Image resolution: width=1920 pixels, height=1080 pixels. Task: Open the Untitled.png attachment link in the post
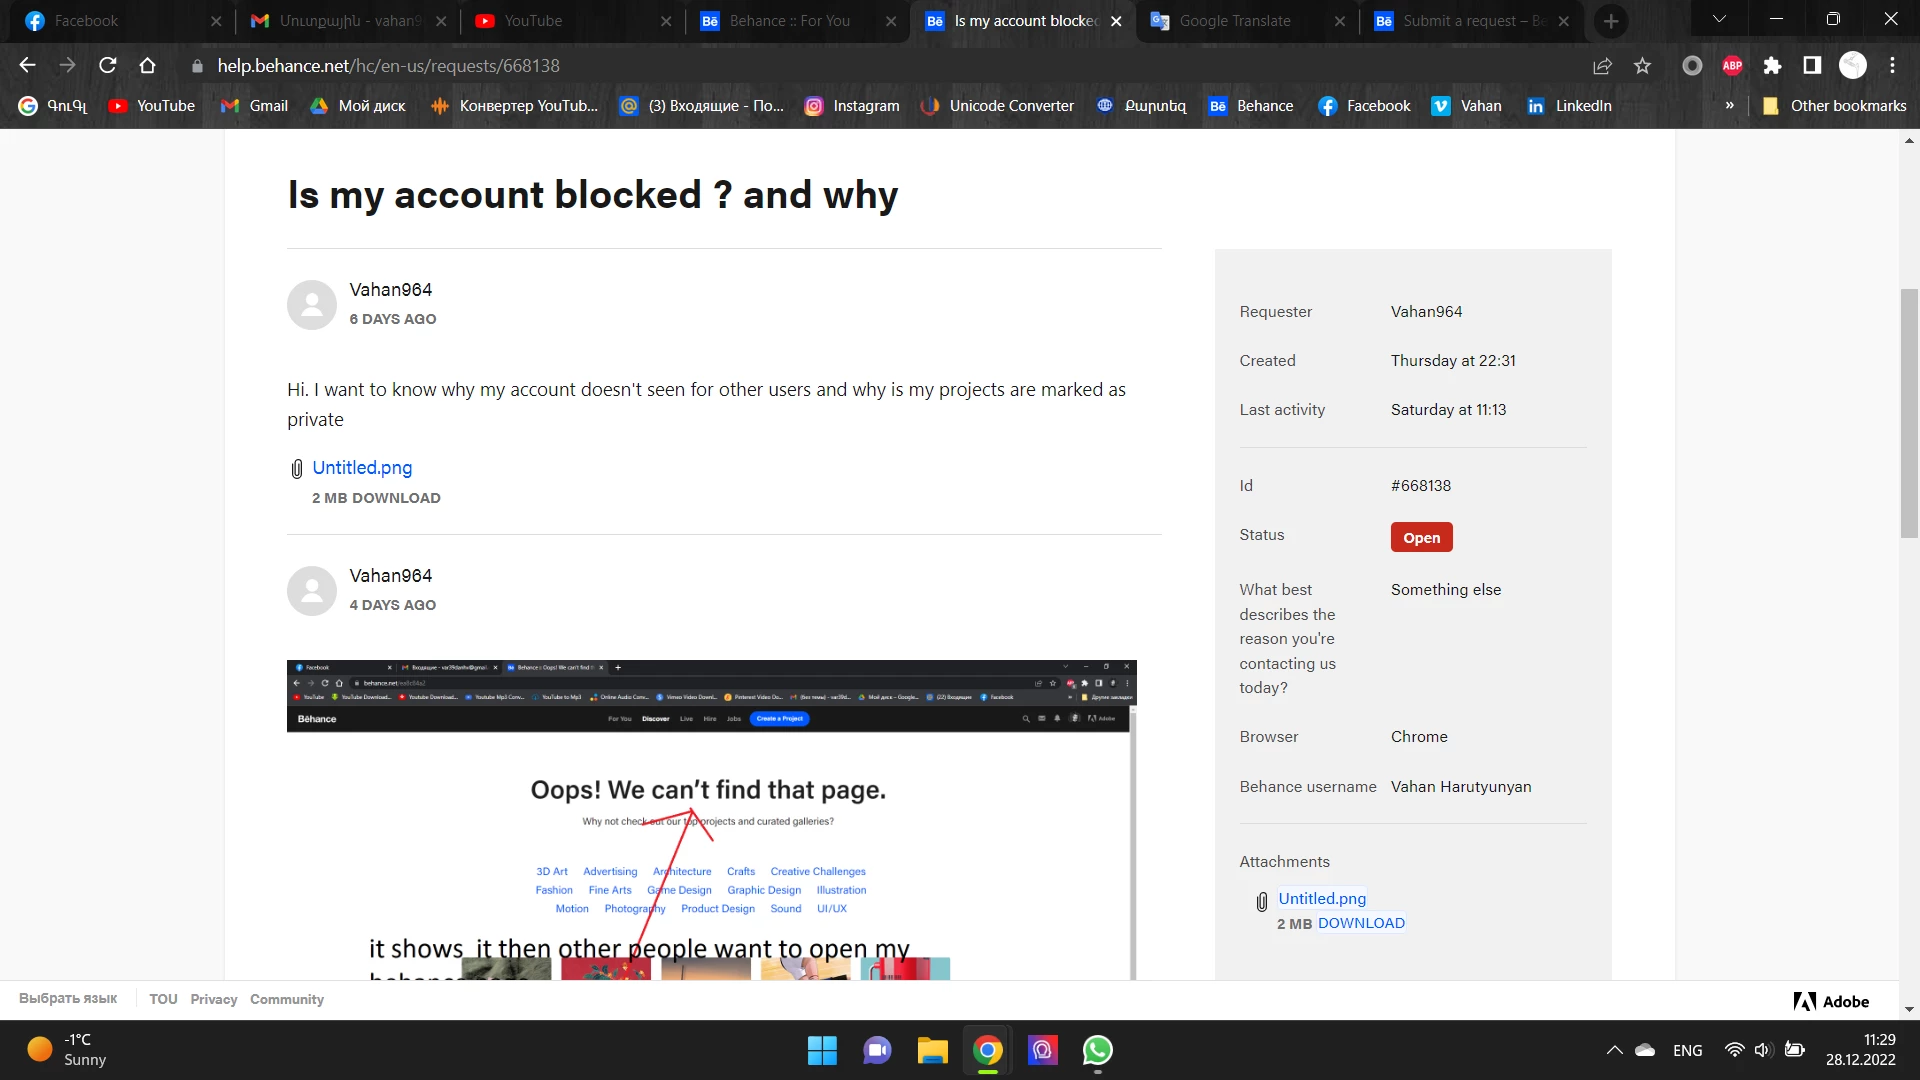click(362, 468)
